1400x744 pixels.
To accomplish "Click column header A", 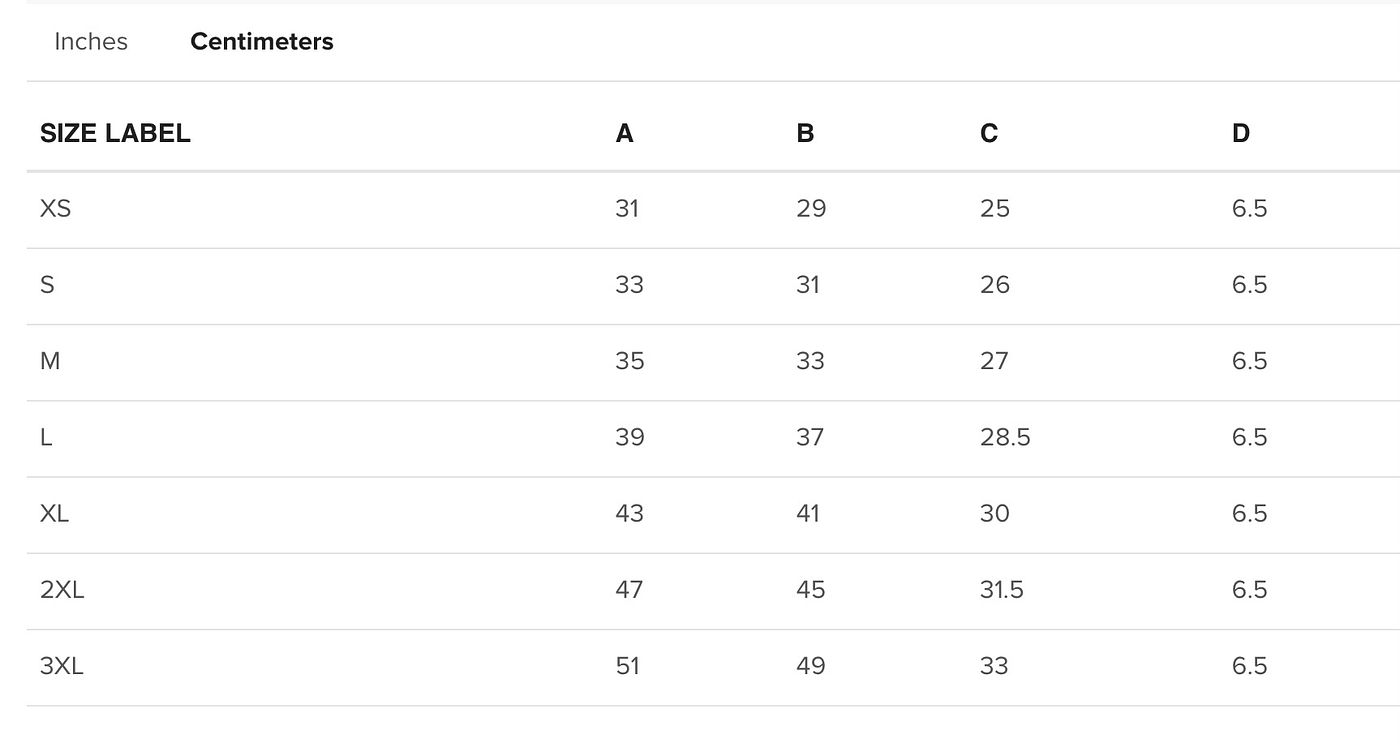I will pos(625,133).
